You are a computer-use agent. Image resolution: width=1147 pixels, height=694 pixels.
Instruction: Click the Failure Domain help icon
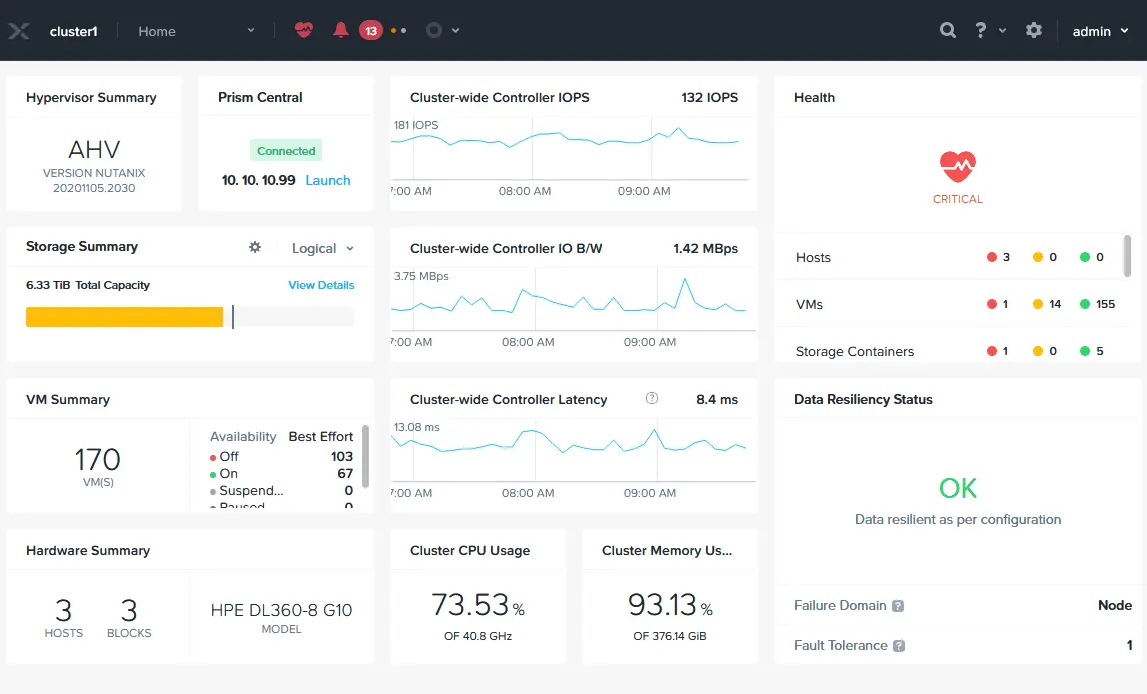click(x=898, y=606)
